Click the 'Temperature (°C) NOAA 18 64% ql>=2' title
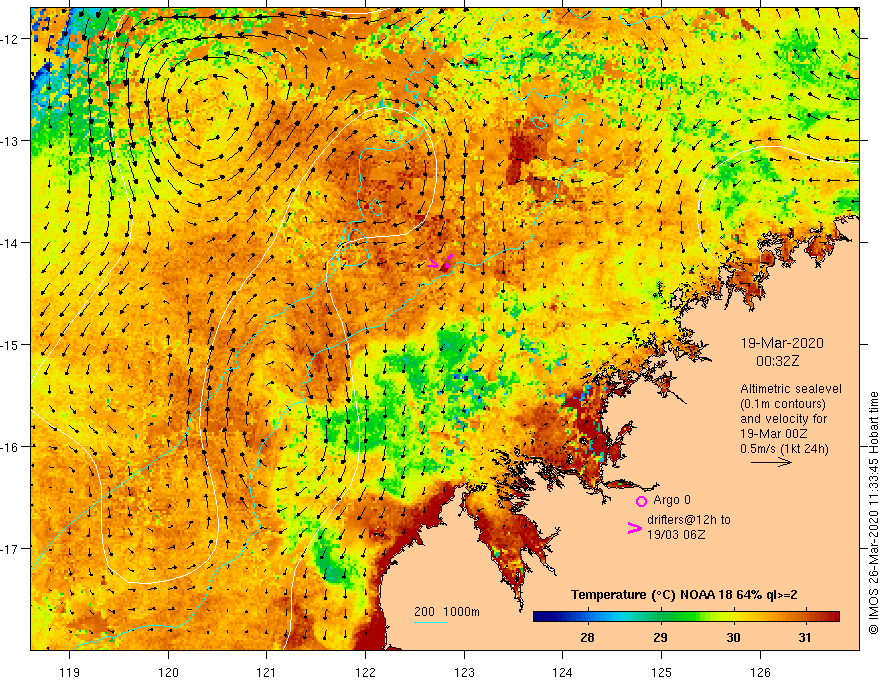Image resolution: width=880 pixels, height=680 pixels. click(684, 595)
